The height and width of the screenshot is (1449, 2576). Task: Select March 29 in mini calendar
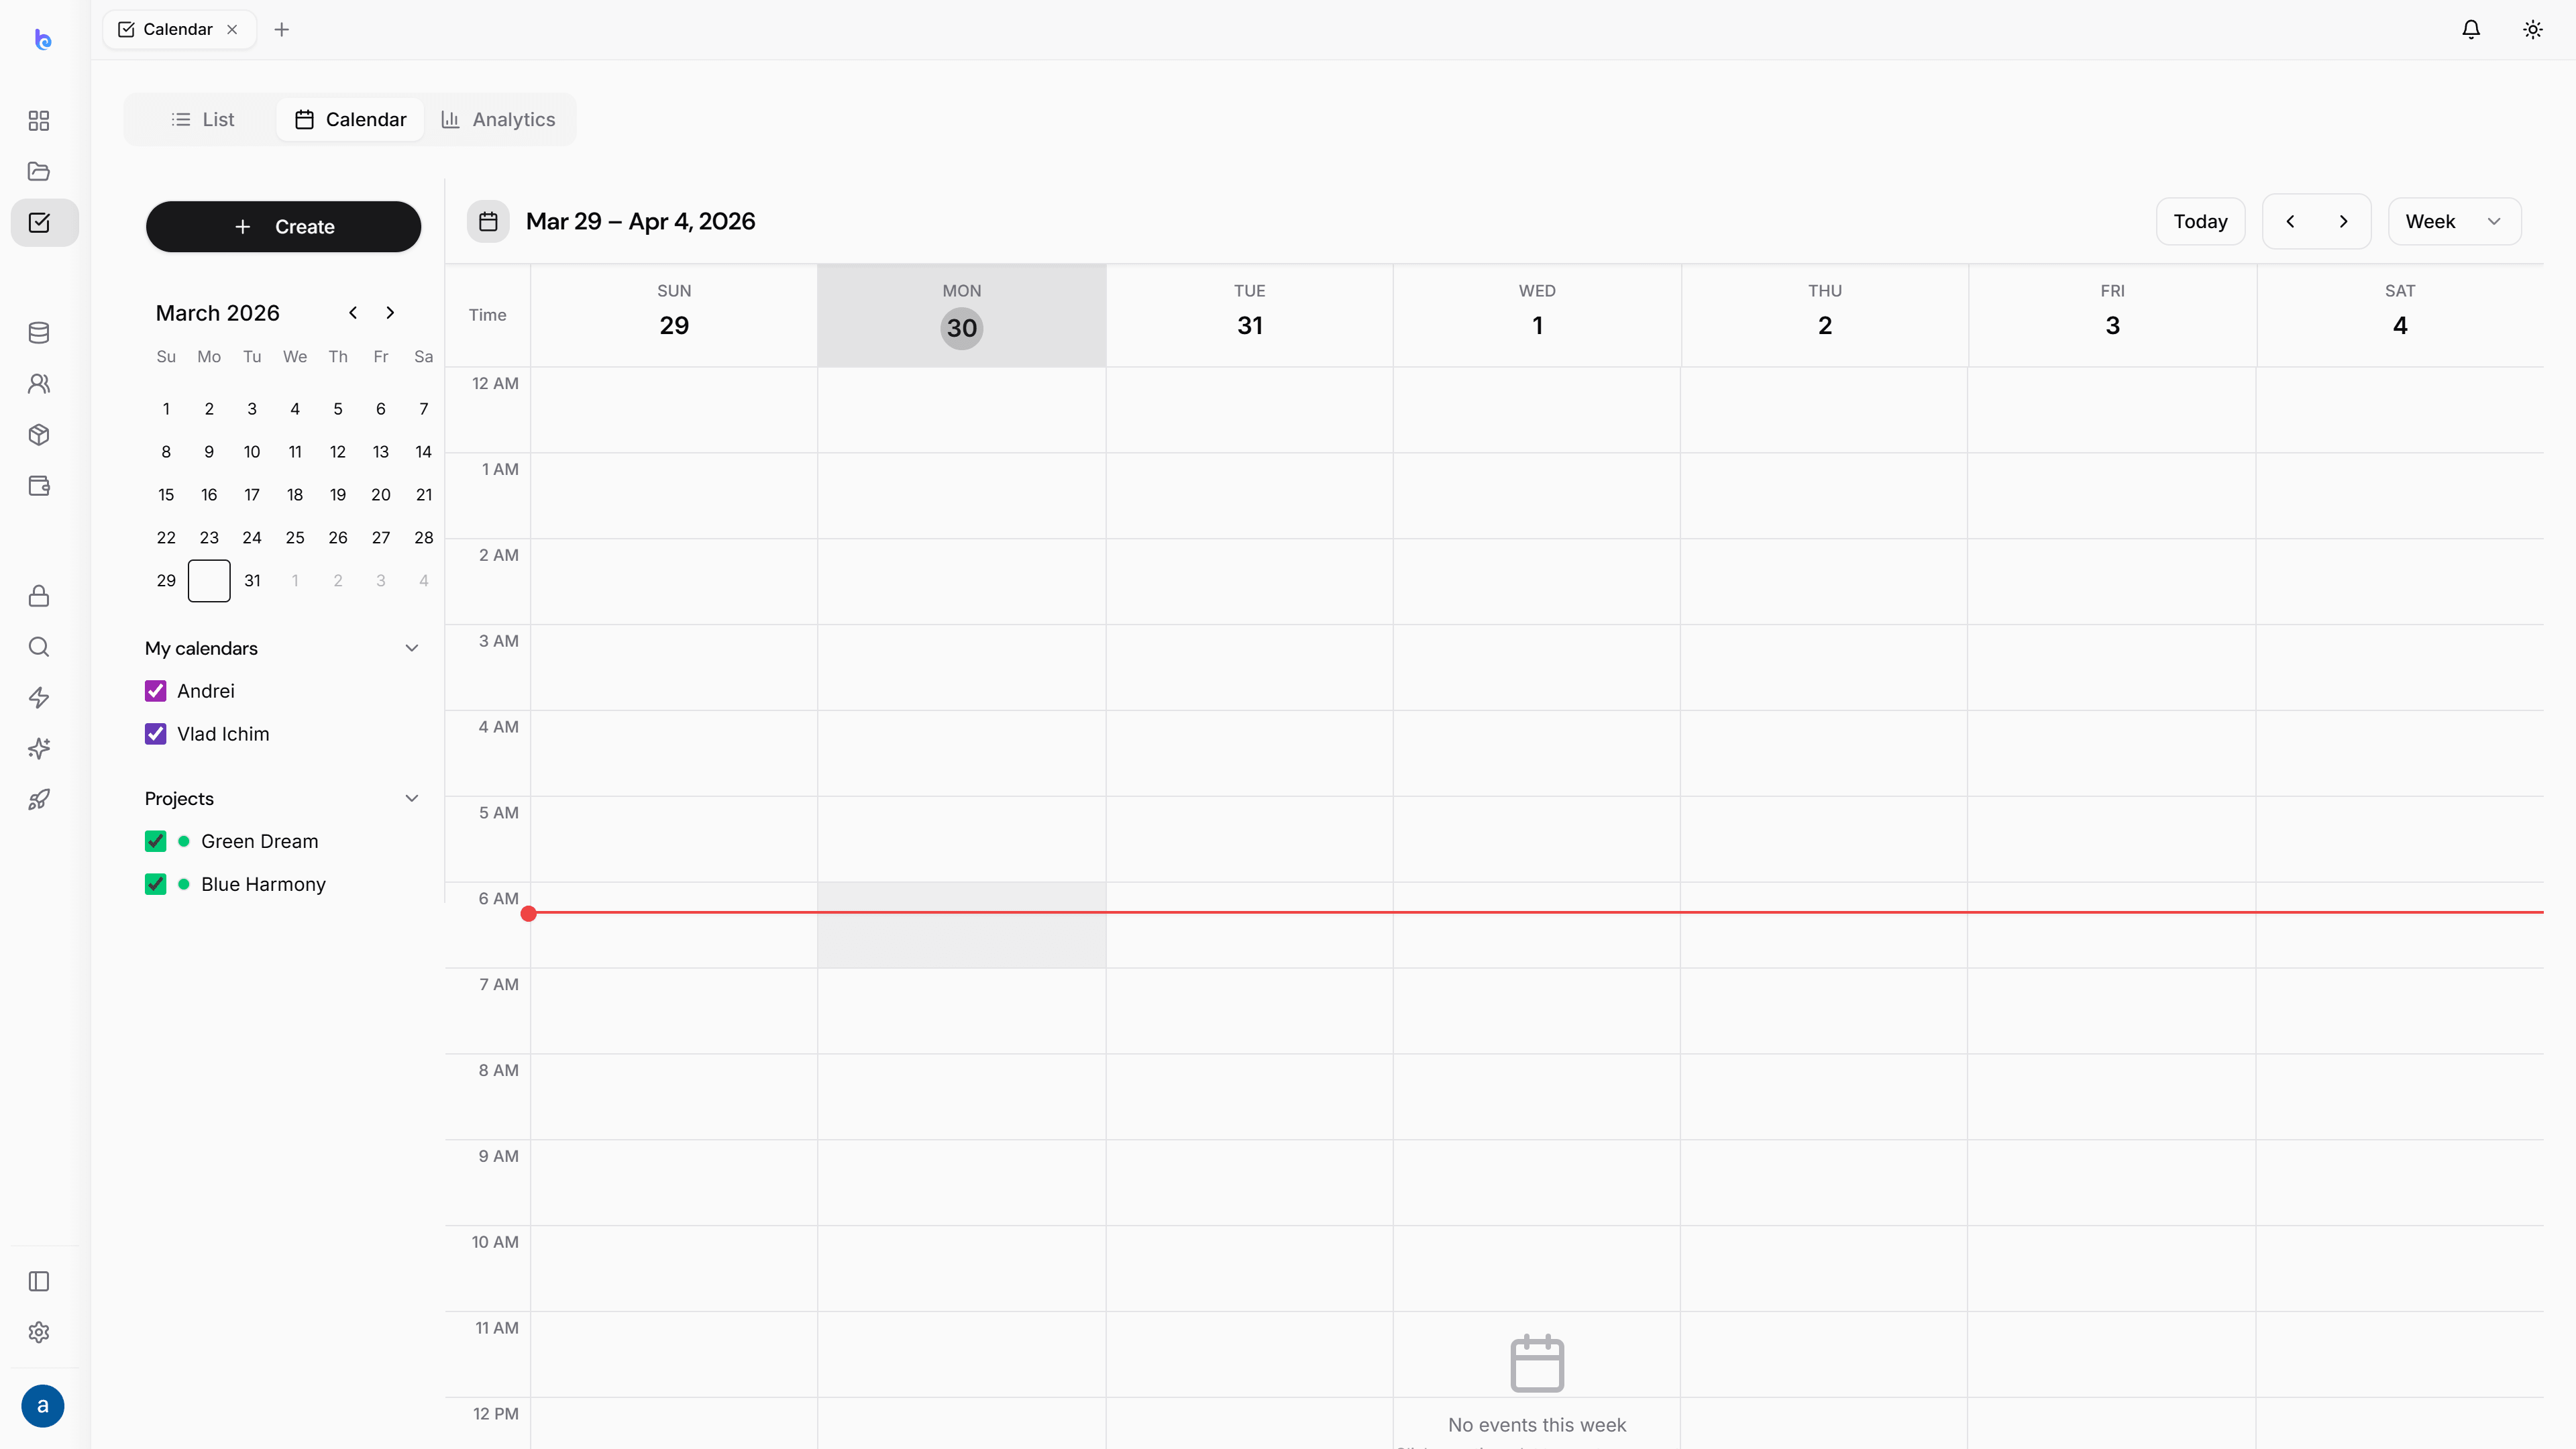click(166, 581)
